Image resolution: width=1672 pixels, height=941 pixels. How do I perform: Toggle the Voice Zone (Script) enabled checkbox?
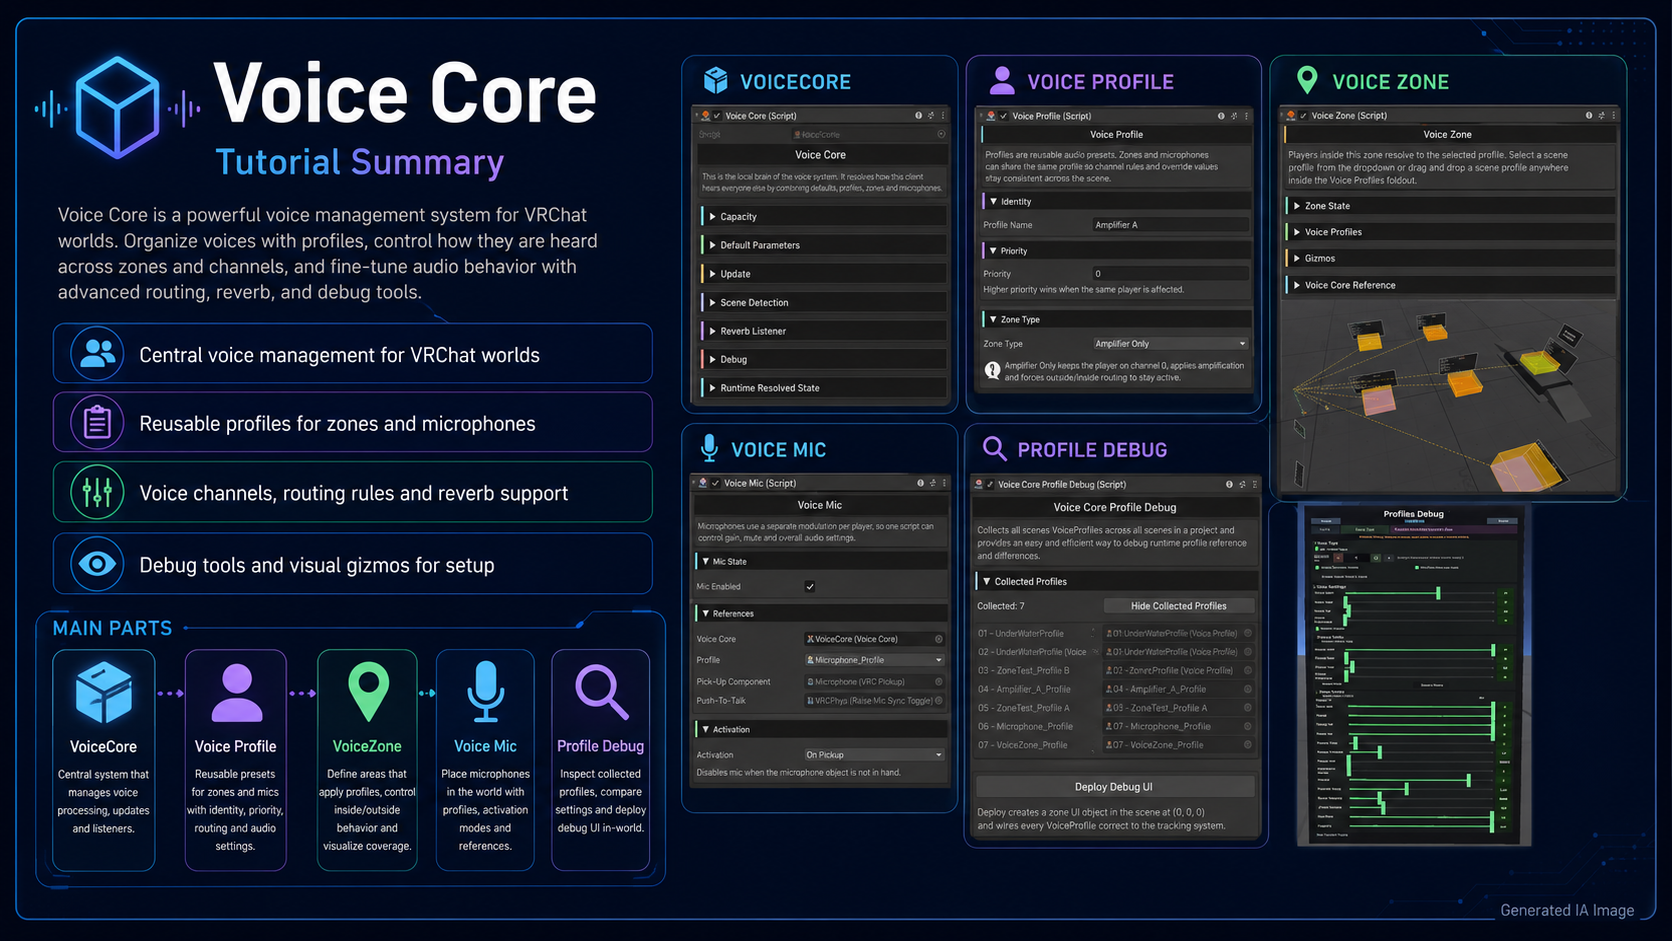click(1303, 116)
